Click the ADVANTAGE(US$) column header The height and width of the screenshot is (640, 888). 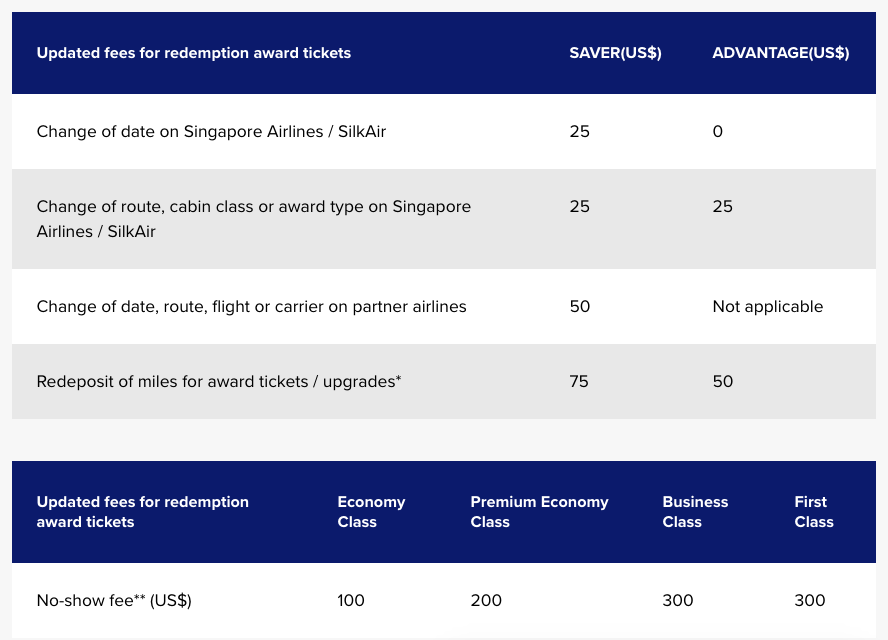click(780, 53)
